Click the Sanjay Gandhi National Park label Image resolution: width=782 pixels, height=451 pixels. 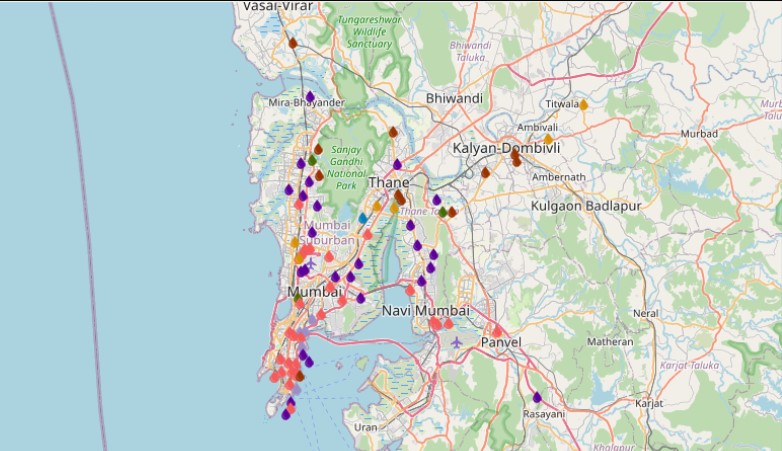click(x=346, y=165)
